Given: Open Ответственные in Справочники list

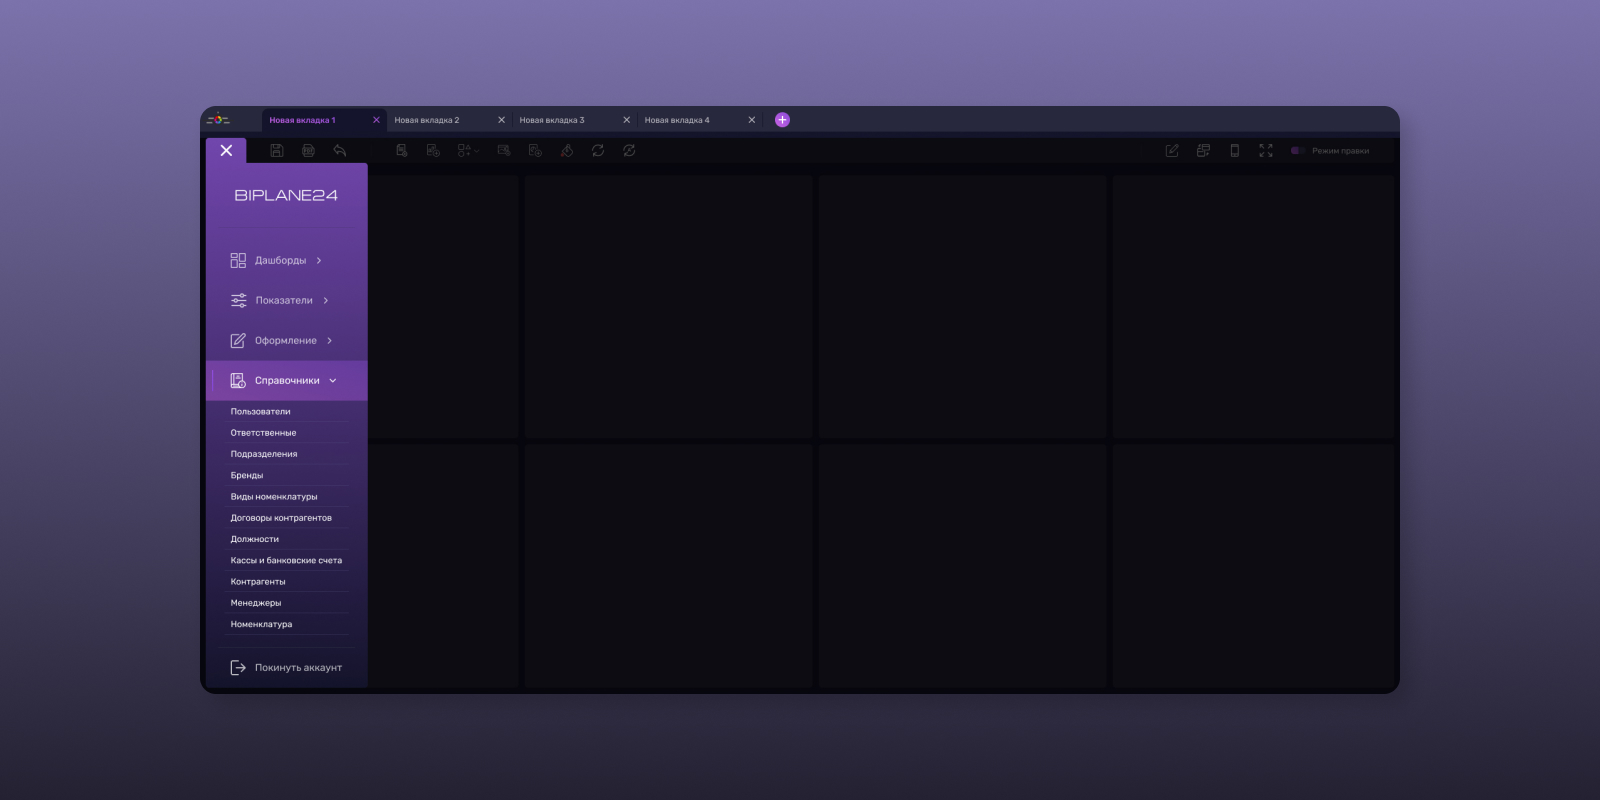Looking at the screenshot, I should click(x=287, y=433).
